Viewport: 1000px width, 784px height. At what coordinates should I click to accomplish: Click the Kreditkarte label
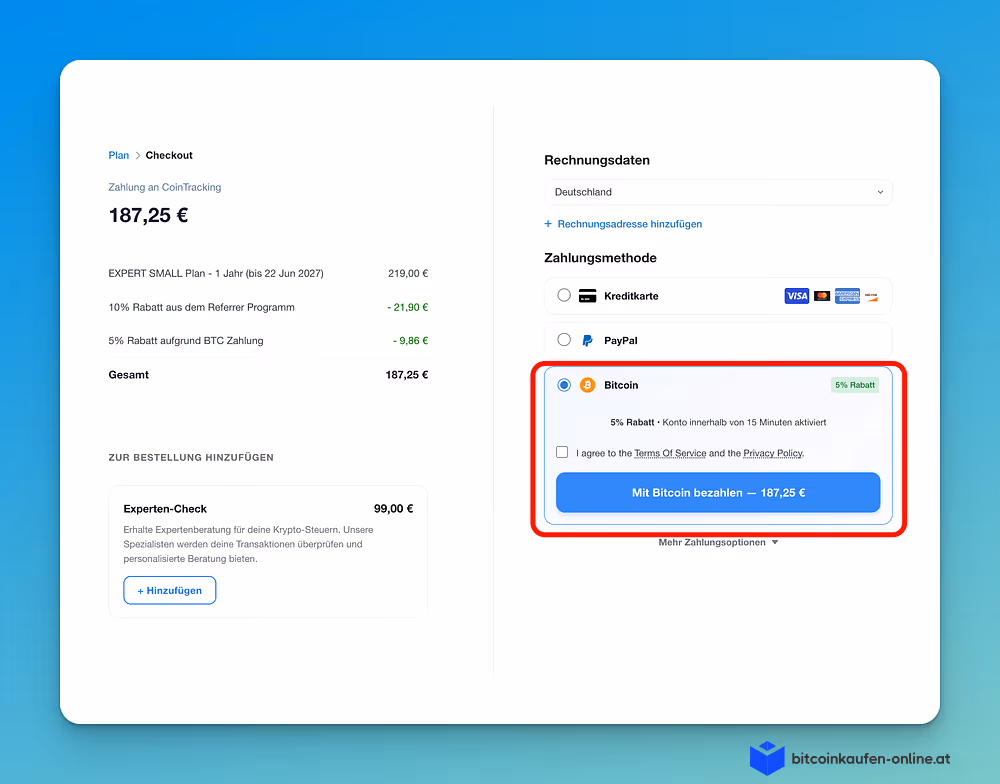click(x=631, y=296)
